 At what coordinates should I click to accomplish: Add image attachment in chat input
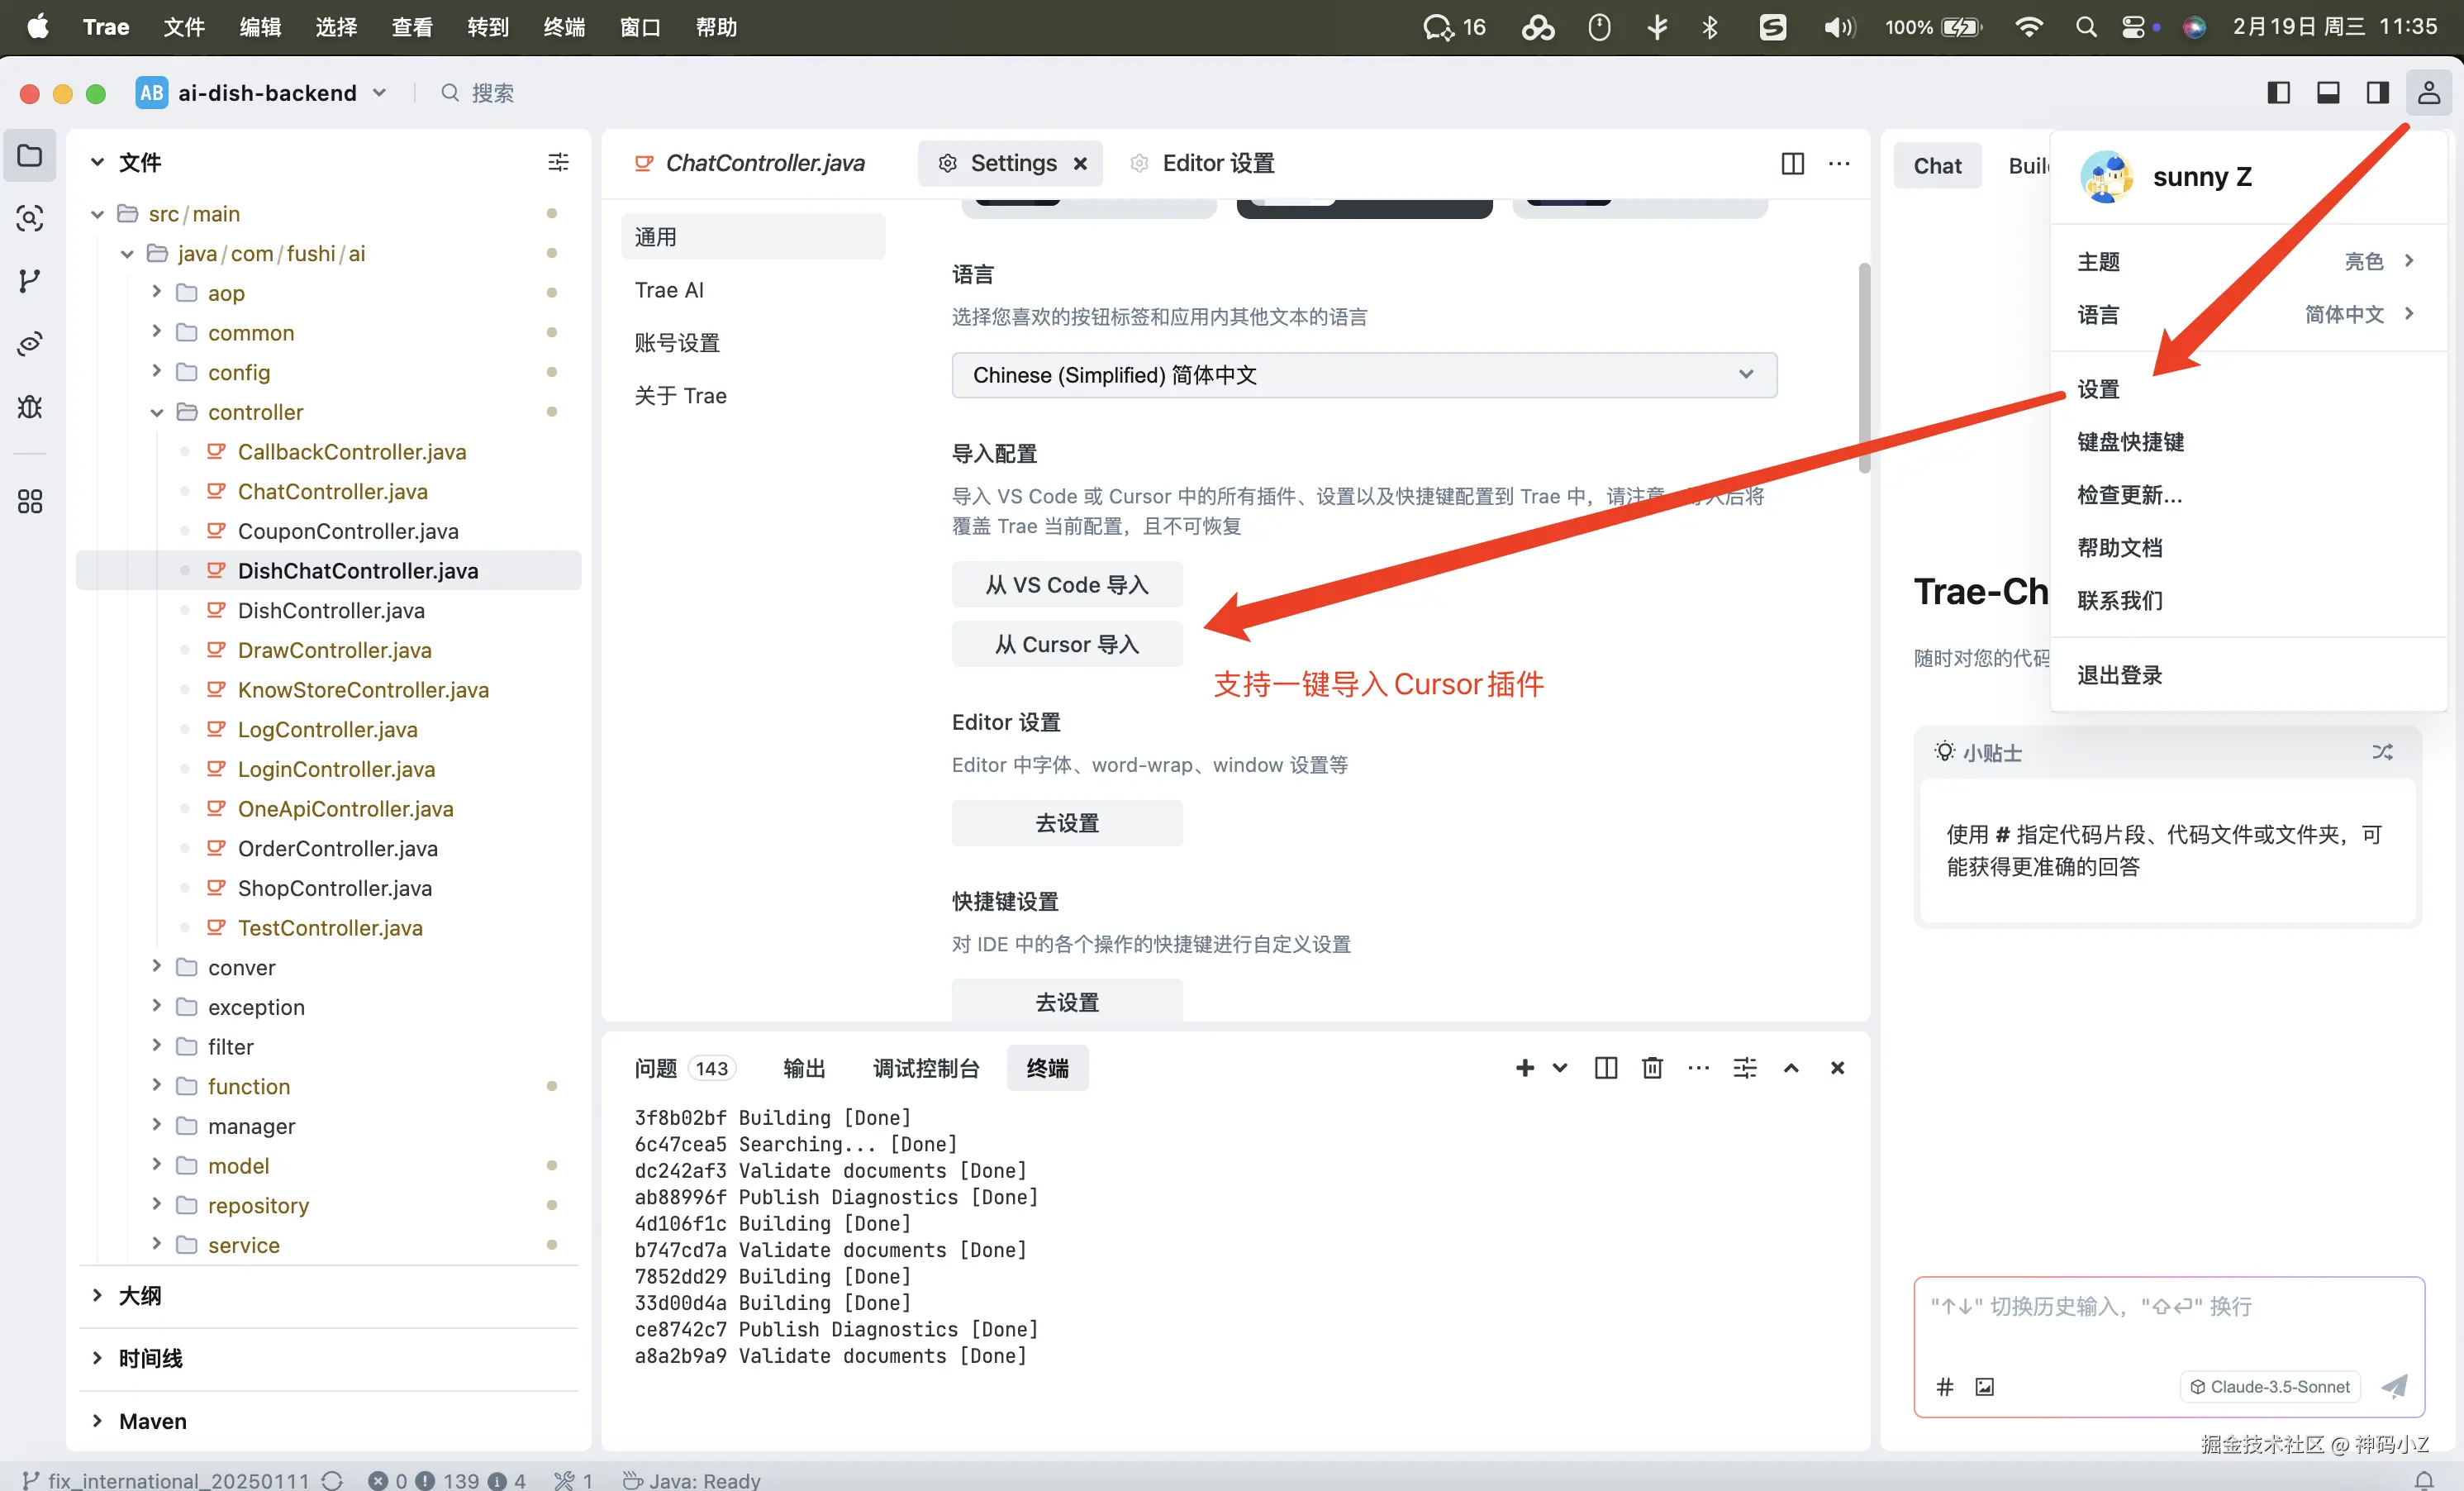pyautogui.click(x=1985, y=1386)
